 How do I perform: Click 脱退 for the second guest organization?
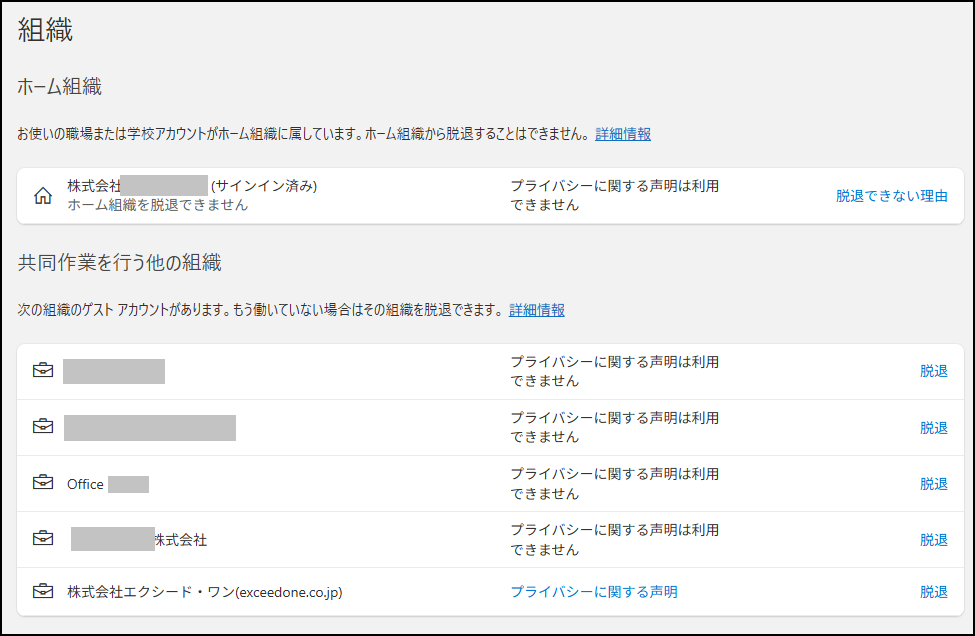pos(933,427)
